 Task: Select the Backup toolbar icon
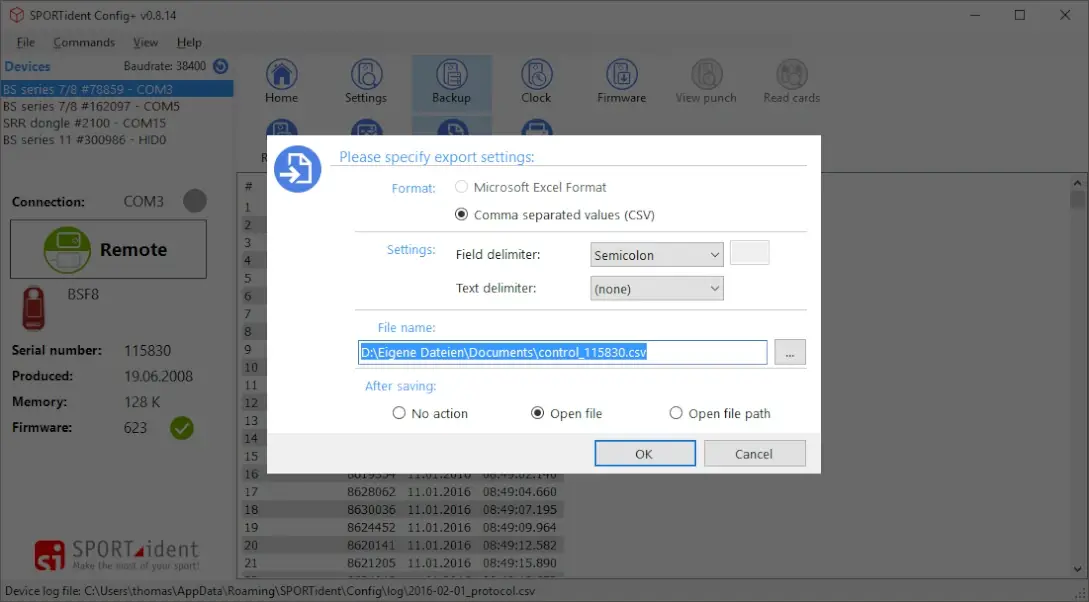[451, 76]
